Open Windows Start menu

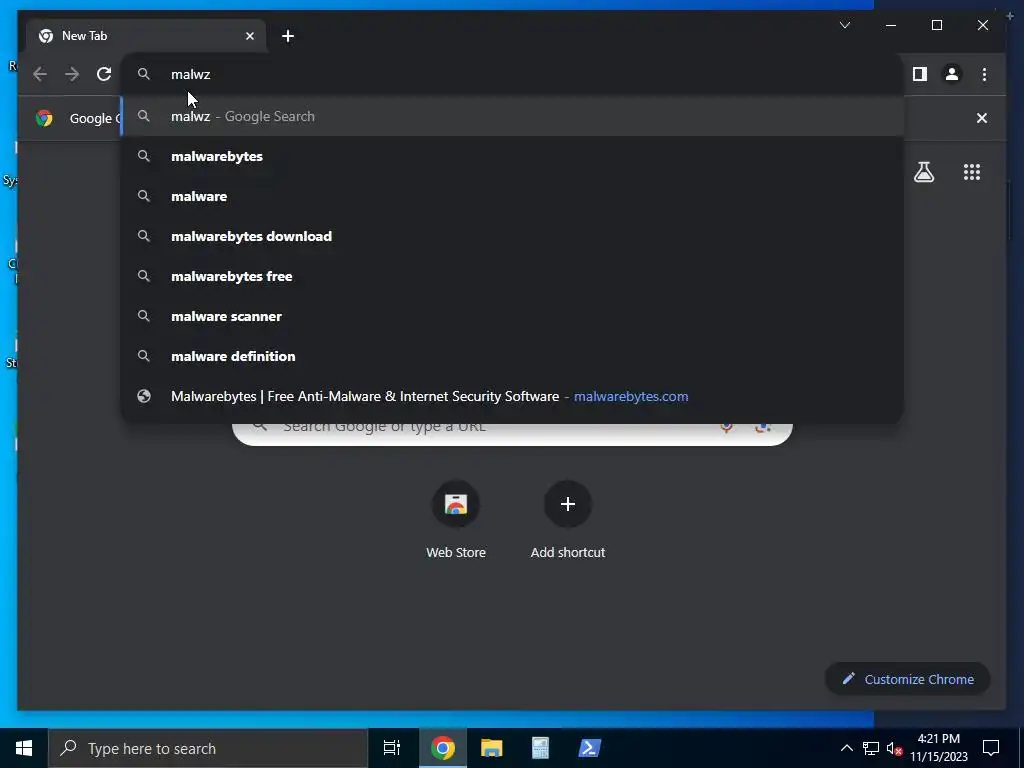click(x=24, y=748)
